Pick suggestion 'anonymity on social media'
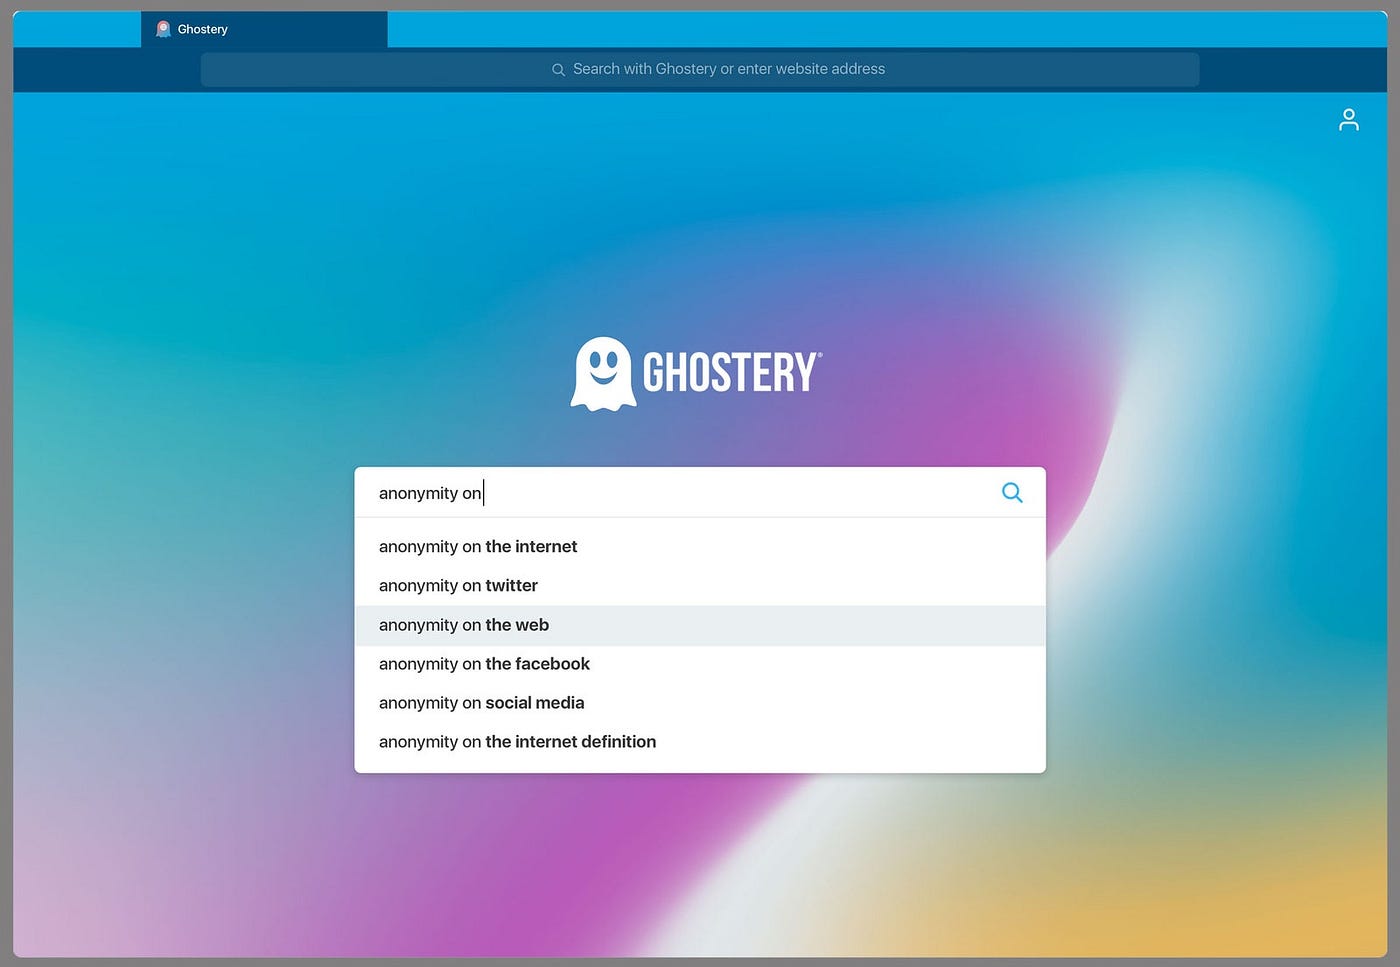Image resolution: width=1400 pixels, height=967 pixels. click(700, 703)
